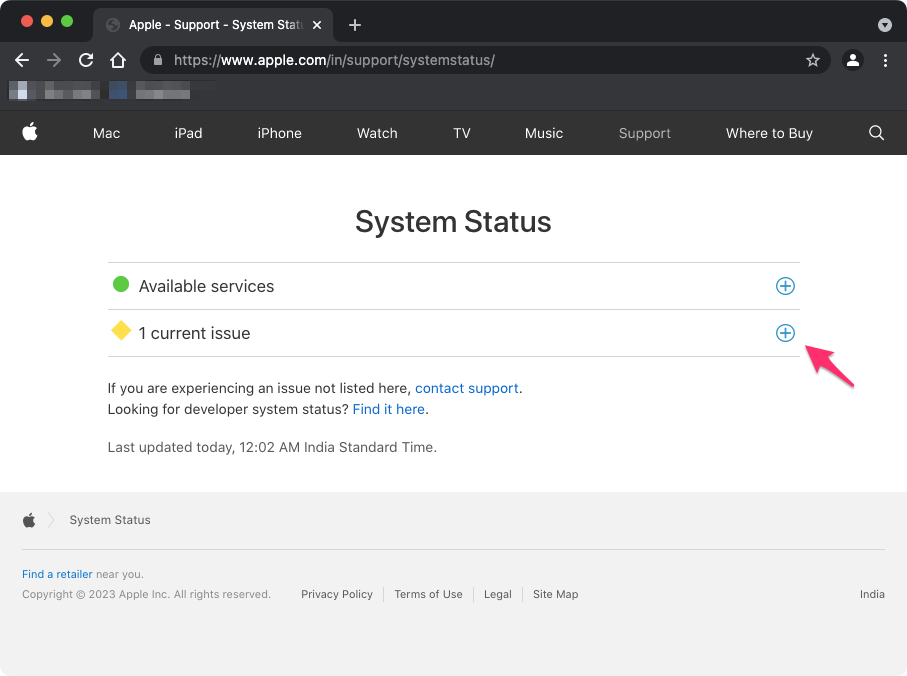Viewport: 907px width, 676px height.
Task: Open the Support menu item
Action: coord(645,133)
